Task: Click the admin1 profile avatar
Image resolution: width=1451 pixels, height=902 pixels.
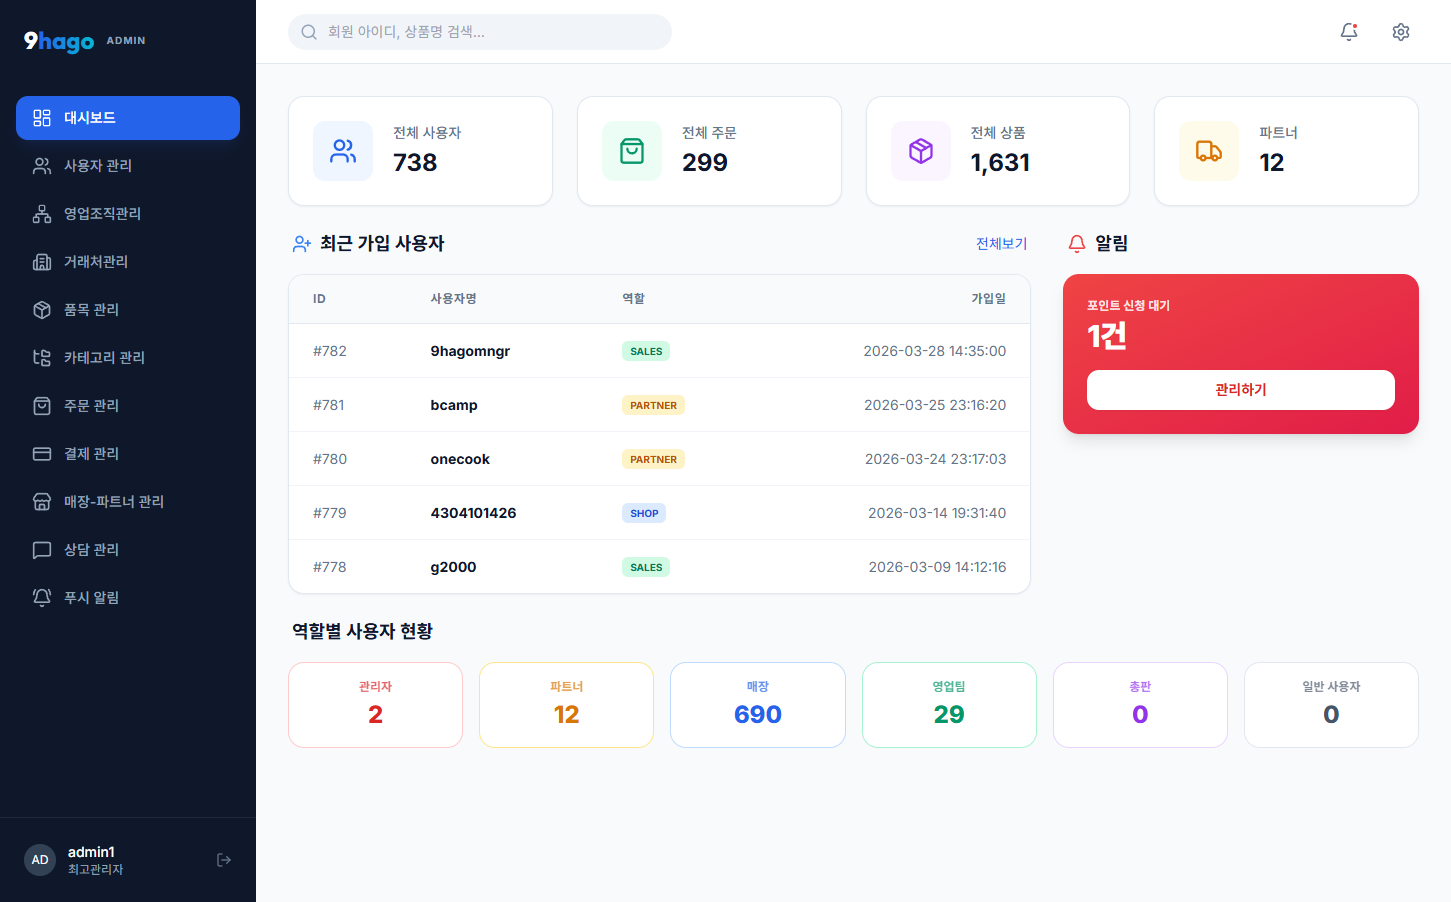Action: point(40,859)
